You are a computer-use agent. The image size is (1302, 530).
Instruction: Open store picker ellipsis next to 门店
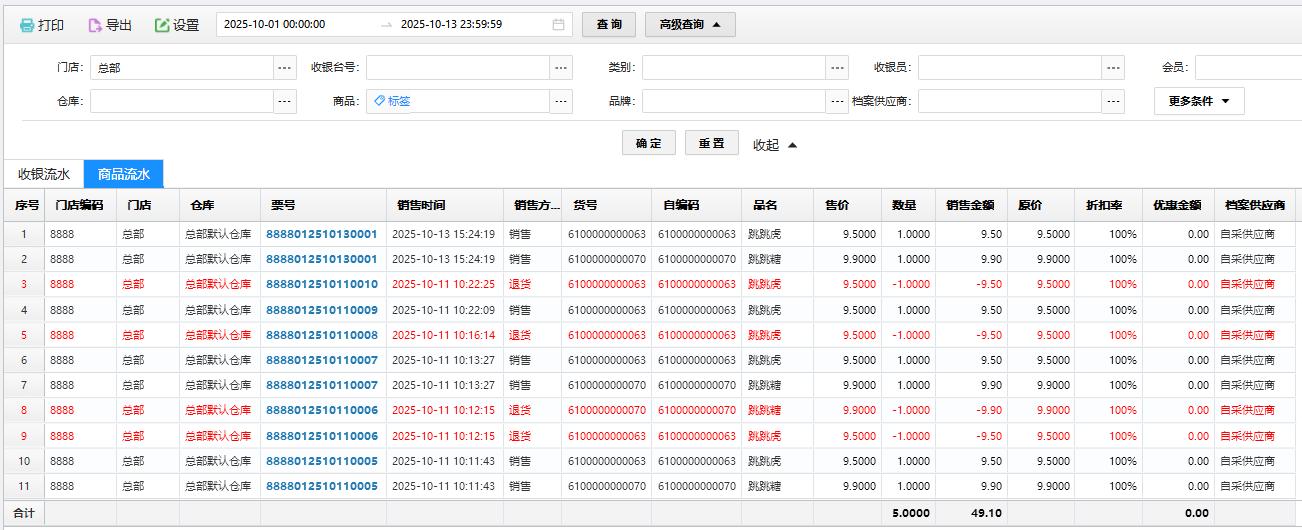[285, 67]
